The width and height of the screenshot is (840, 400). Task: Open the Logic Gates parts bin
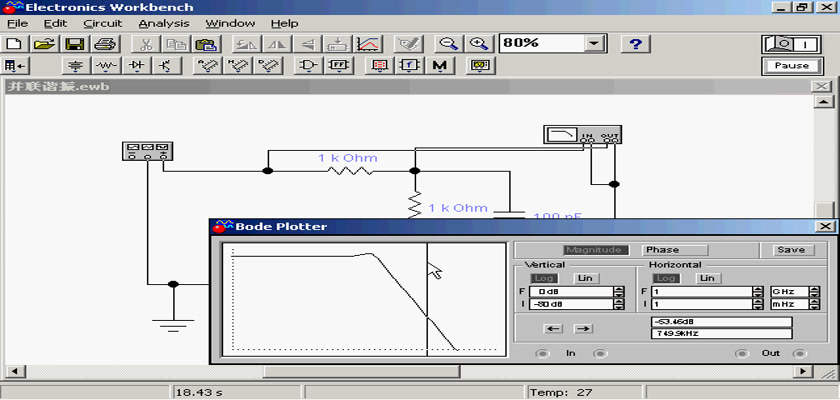coord(309,66)
